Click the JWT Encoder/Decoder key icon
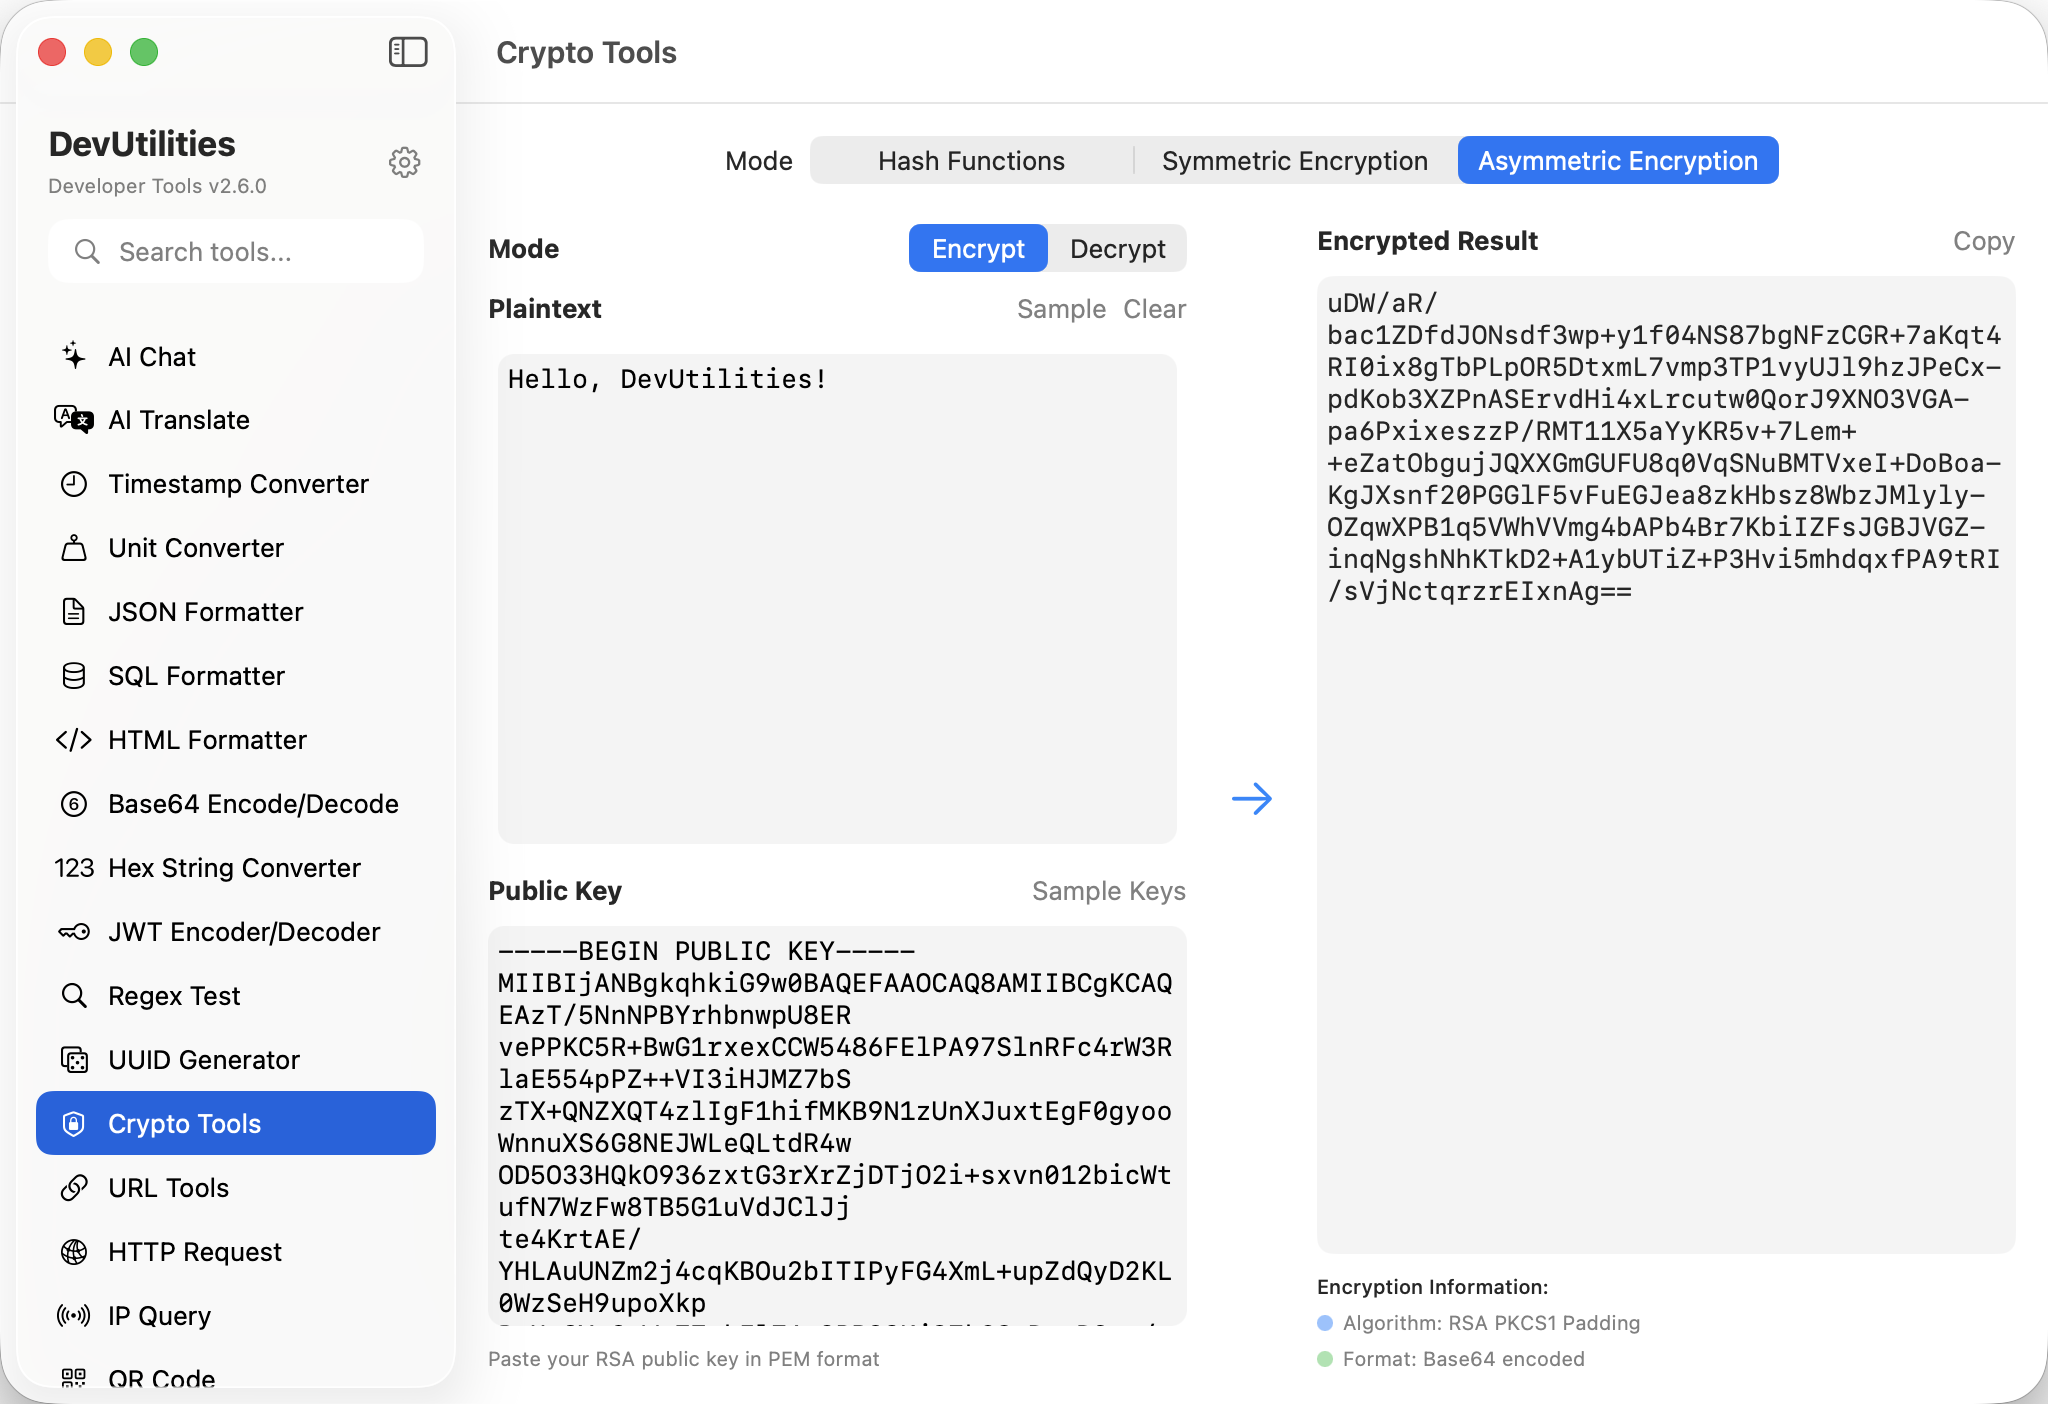 (74, 932)
